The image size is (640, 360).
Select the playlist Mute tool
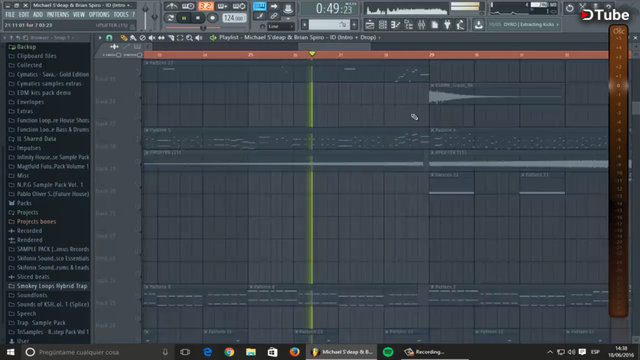click(x=152, y=38)
